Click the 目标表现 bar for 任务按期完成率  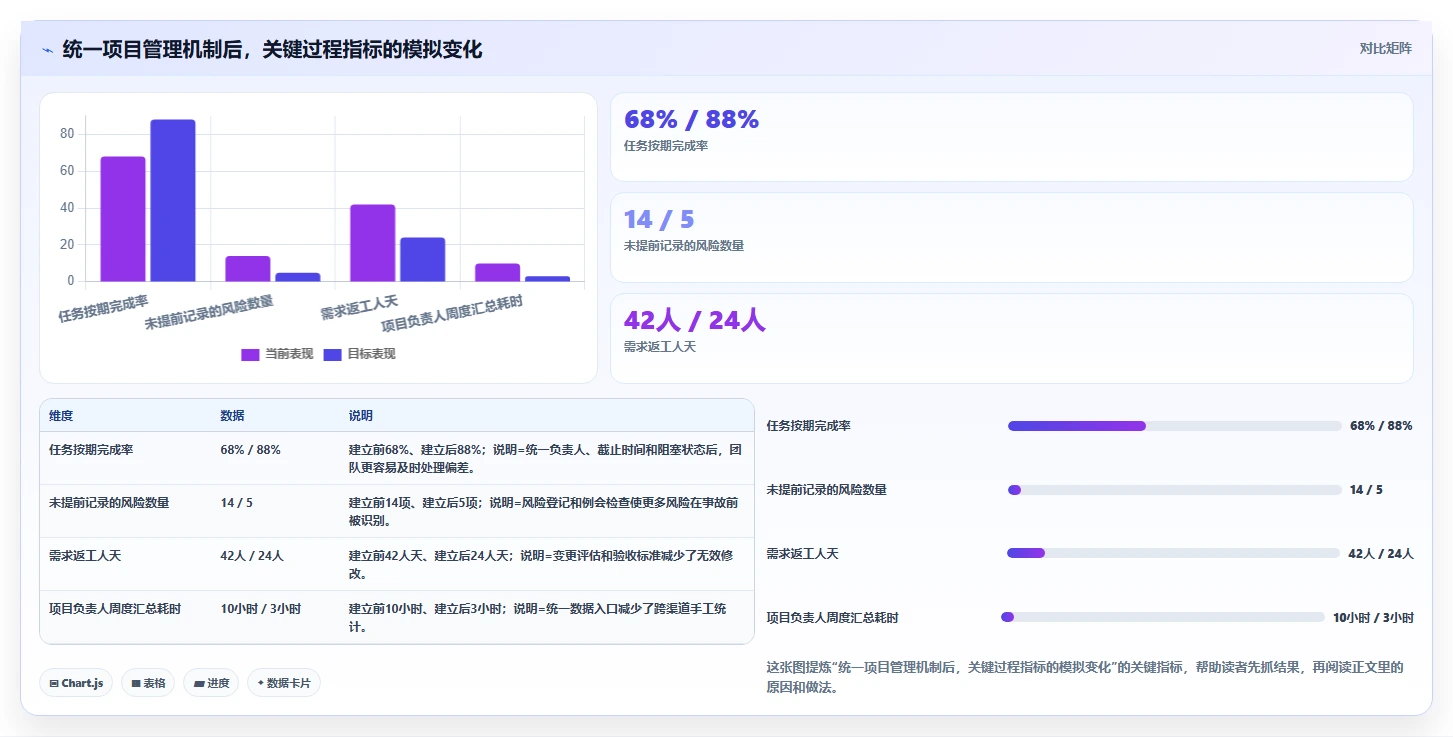[x=173, y=201]
